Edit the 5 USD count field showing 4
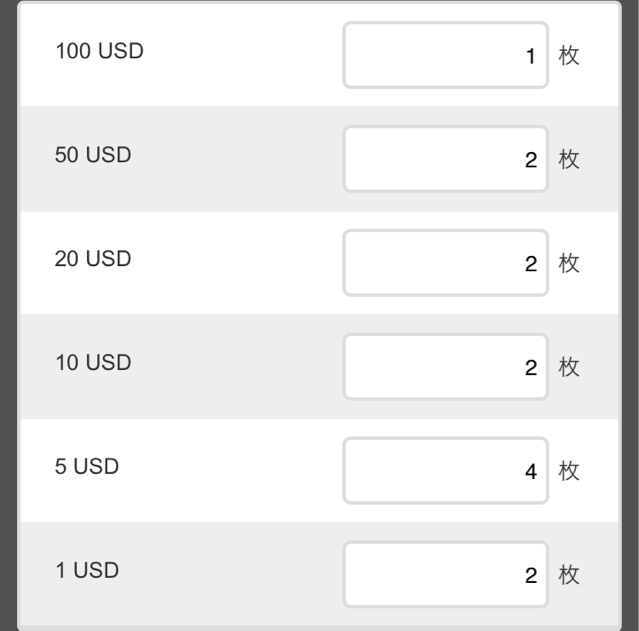639x631 pixels. pos(445,471)
